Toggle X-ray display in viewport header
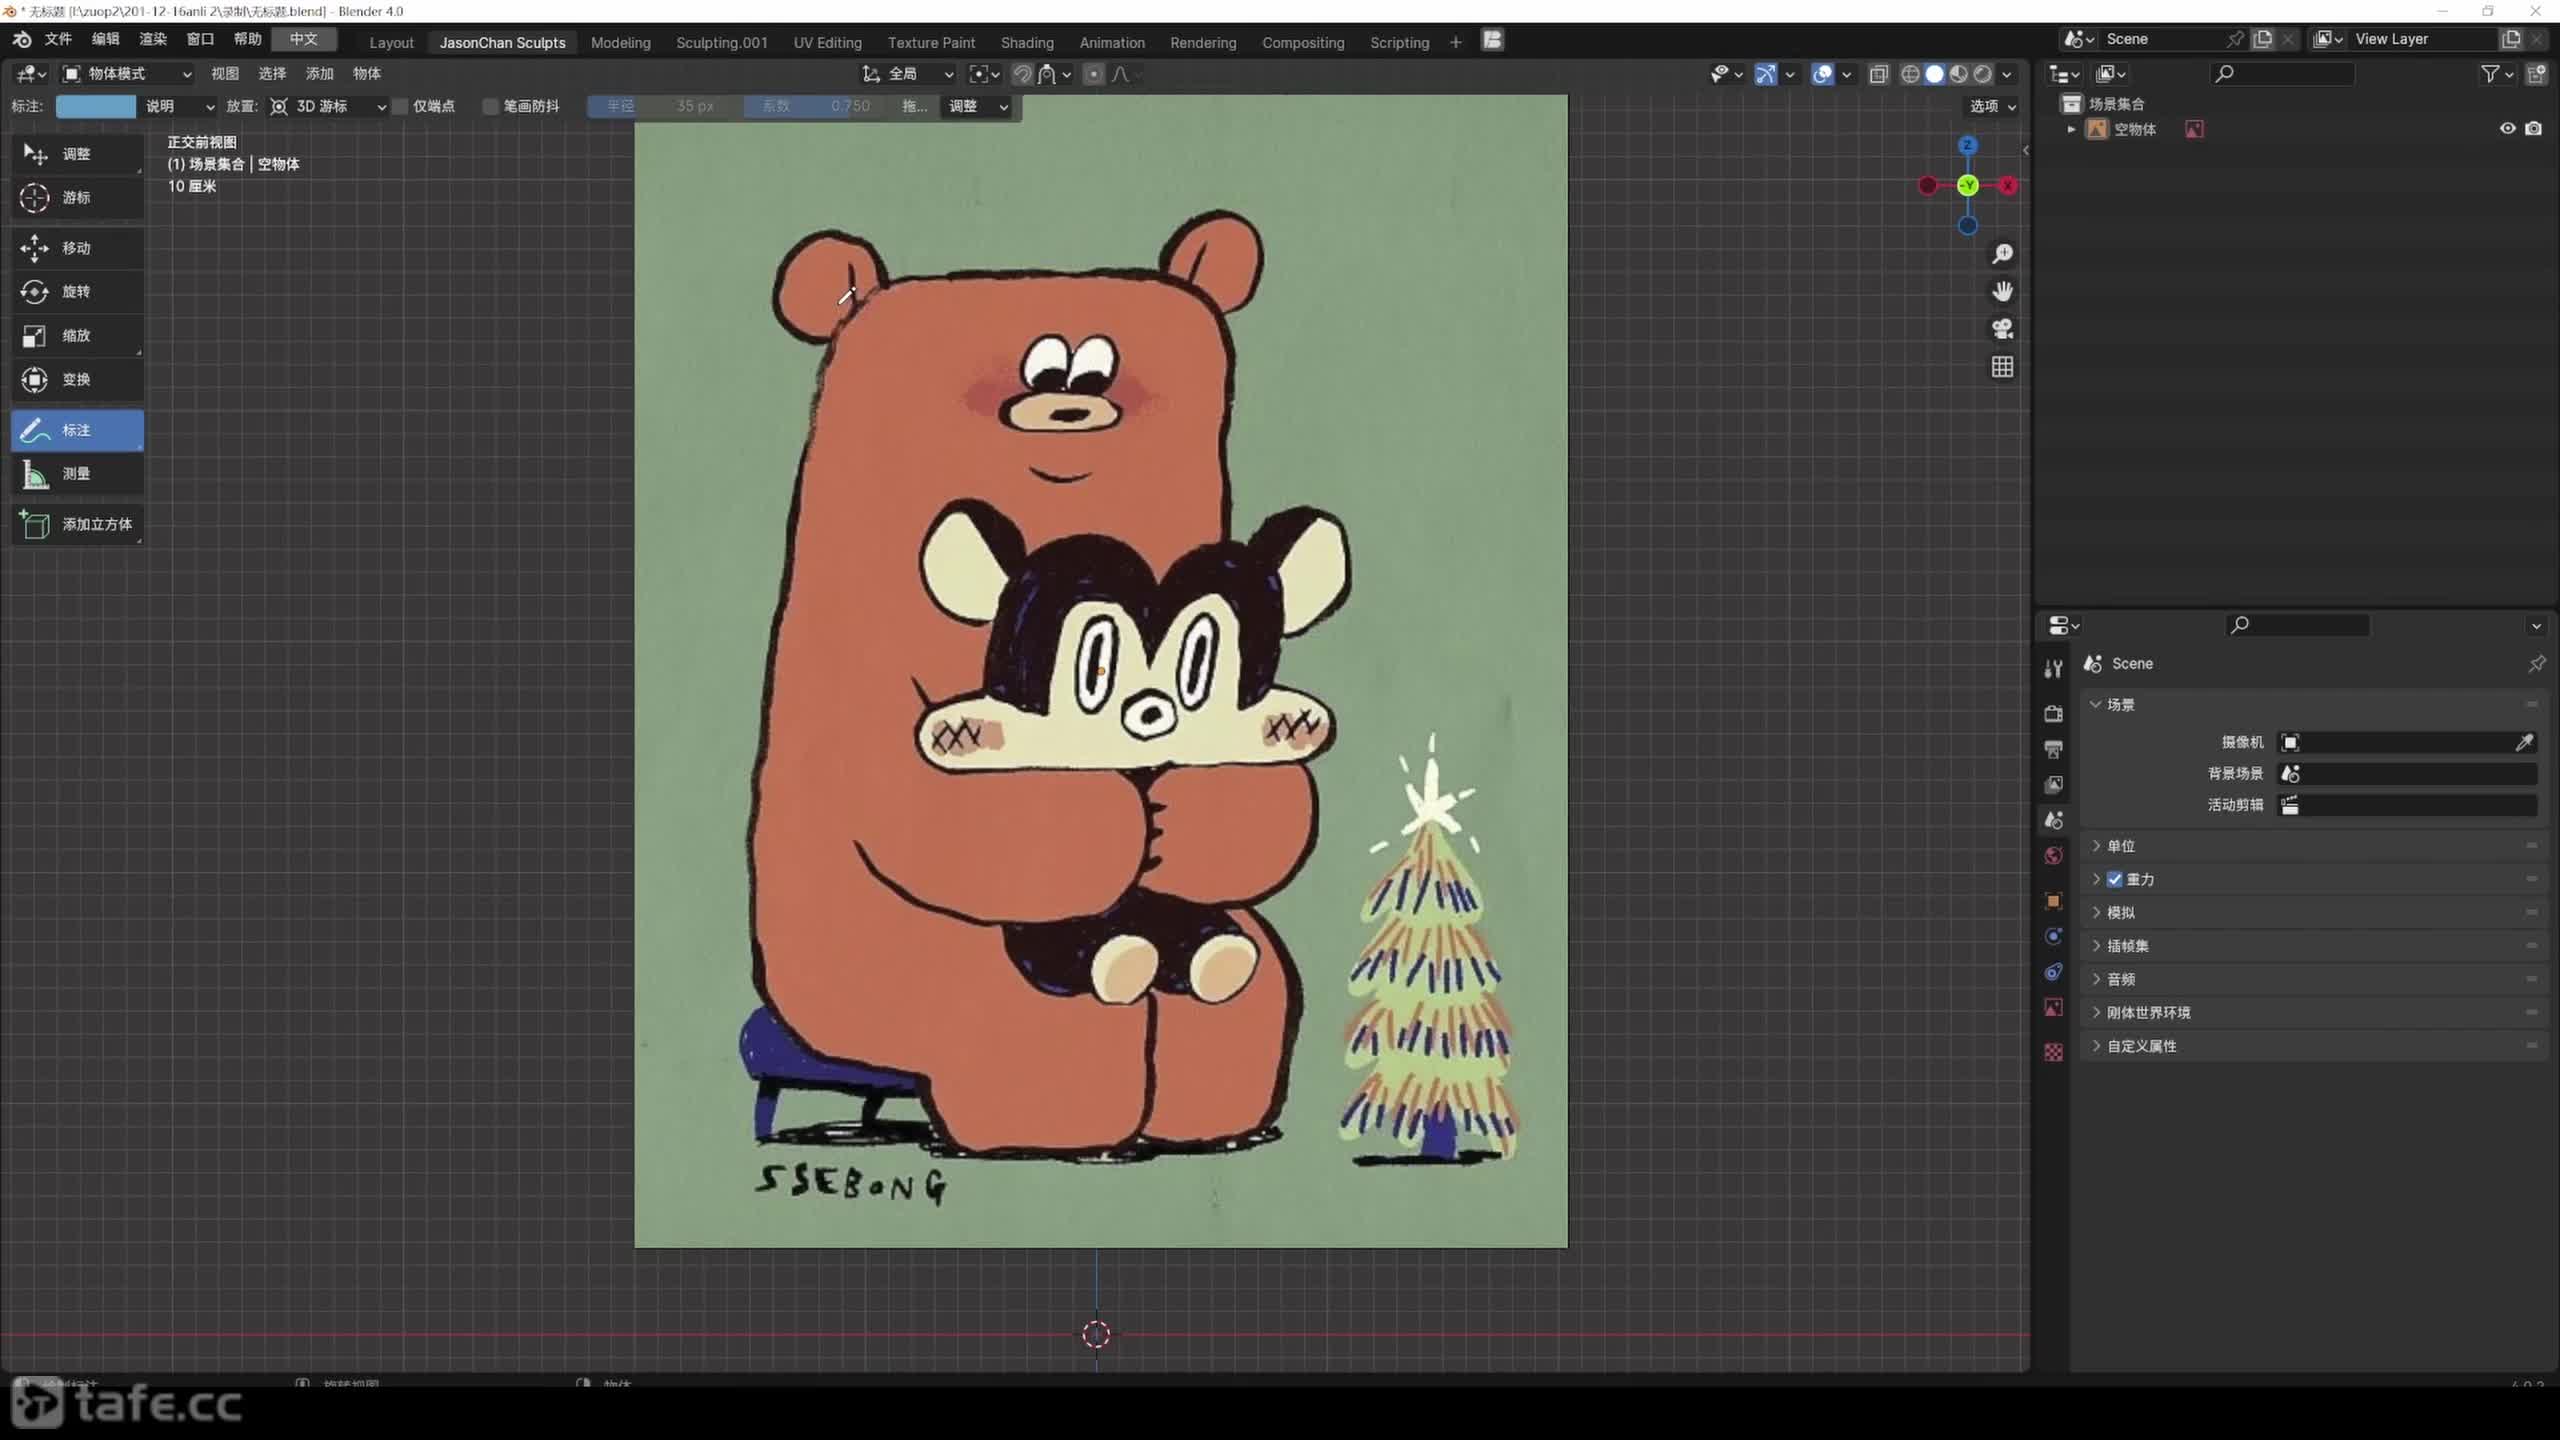 [1879, 74]
